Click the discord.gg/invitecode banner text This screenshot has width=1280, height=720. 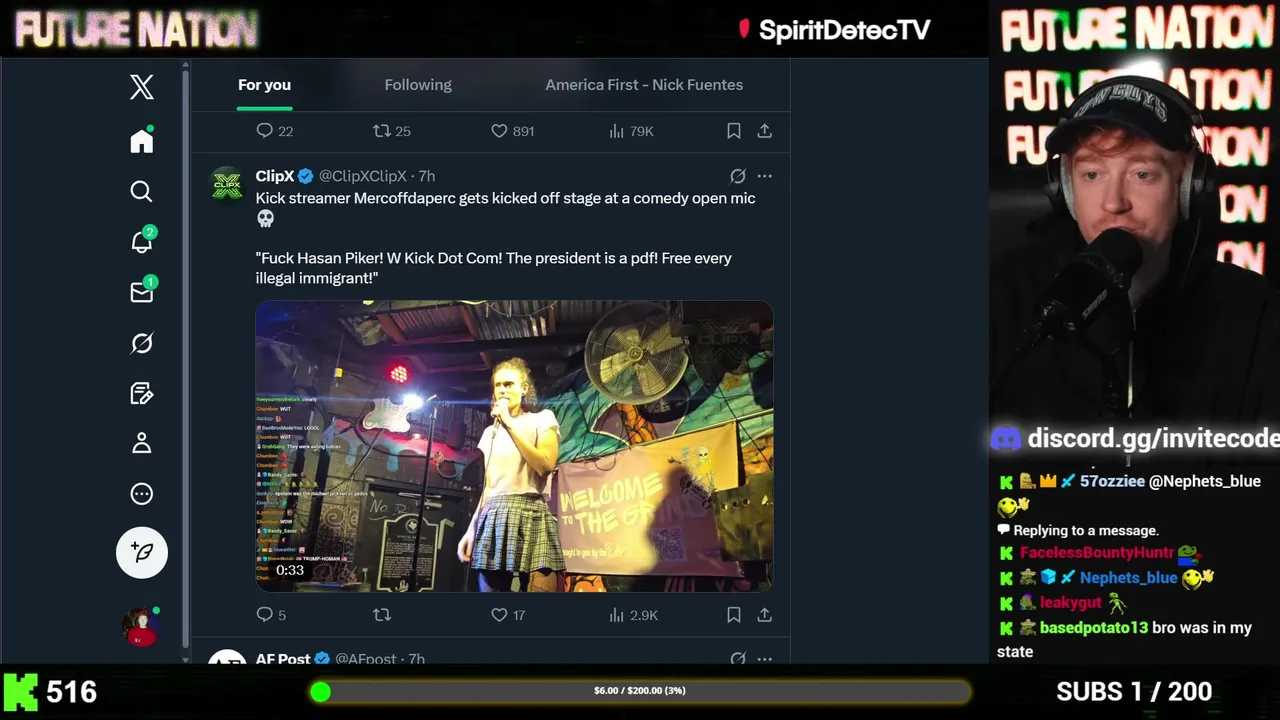click(x=1153, y=438)
